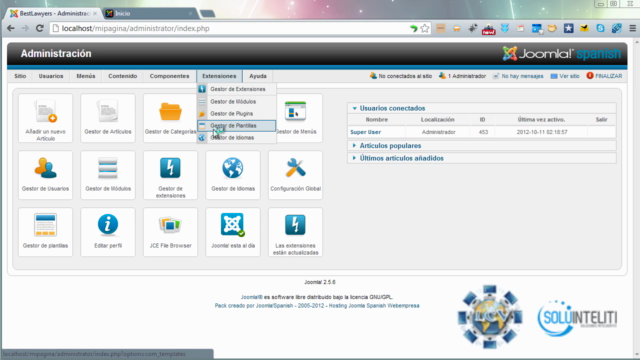The width and height of the screenshot is (640, 360).
Task: Click the browser back arrow
Action: tap(11, 29)
